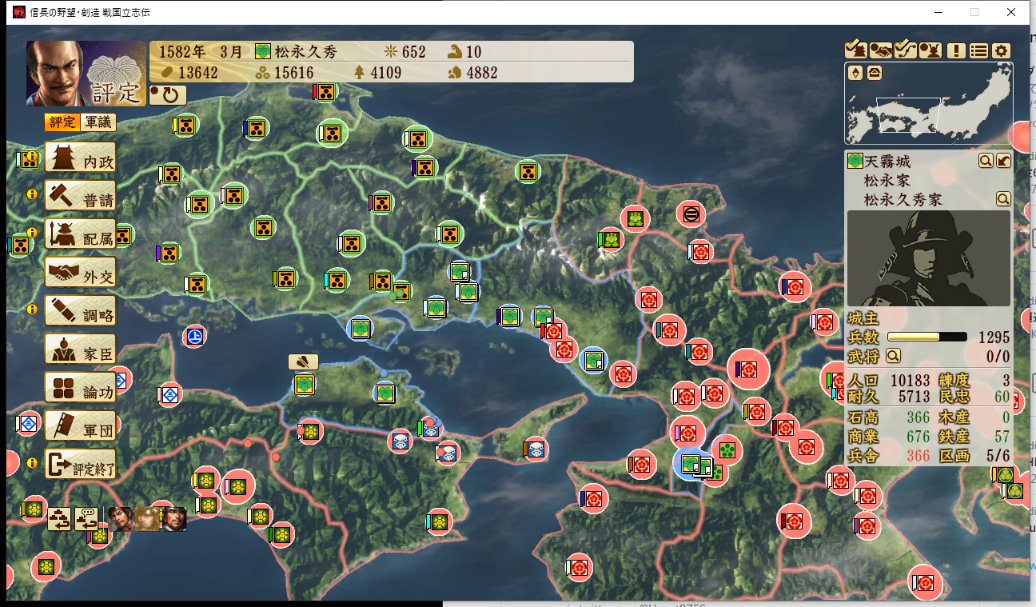Click 石高 rice yield value 366
This screenshot has height=607, width=1036.
tap(918, 417)
